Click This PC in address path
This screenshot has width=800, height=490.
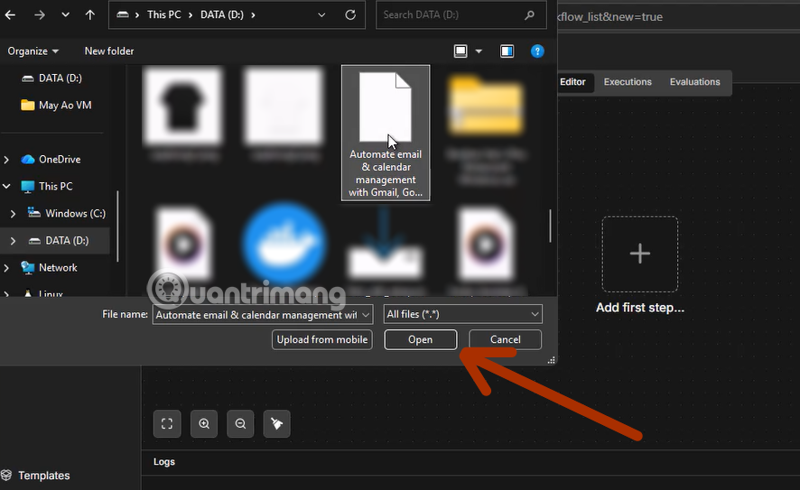click(164, 15)
